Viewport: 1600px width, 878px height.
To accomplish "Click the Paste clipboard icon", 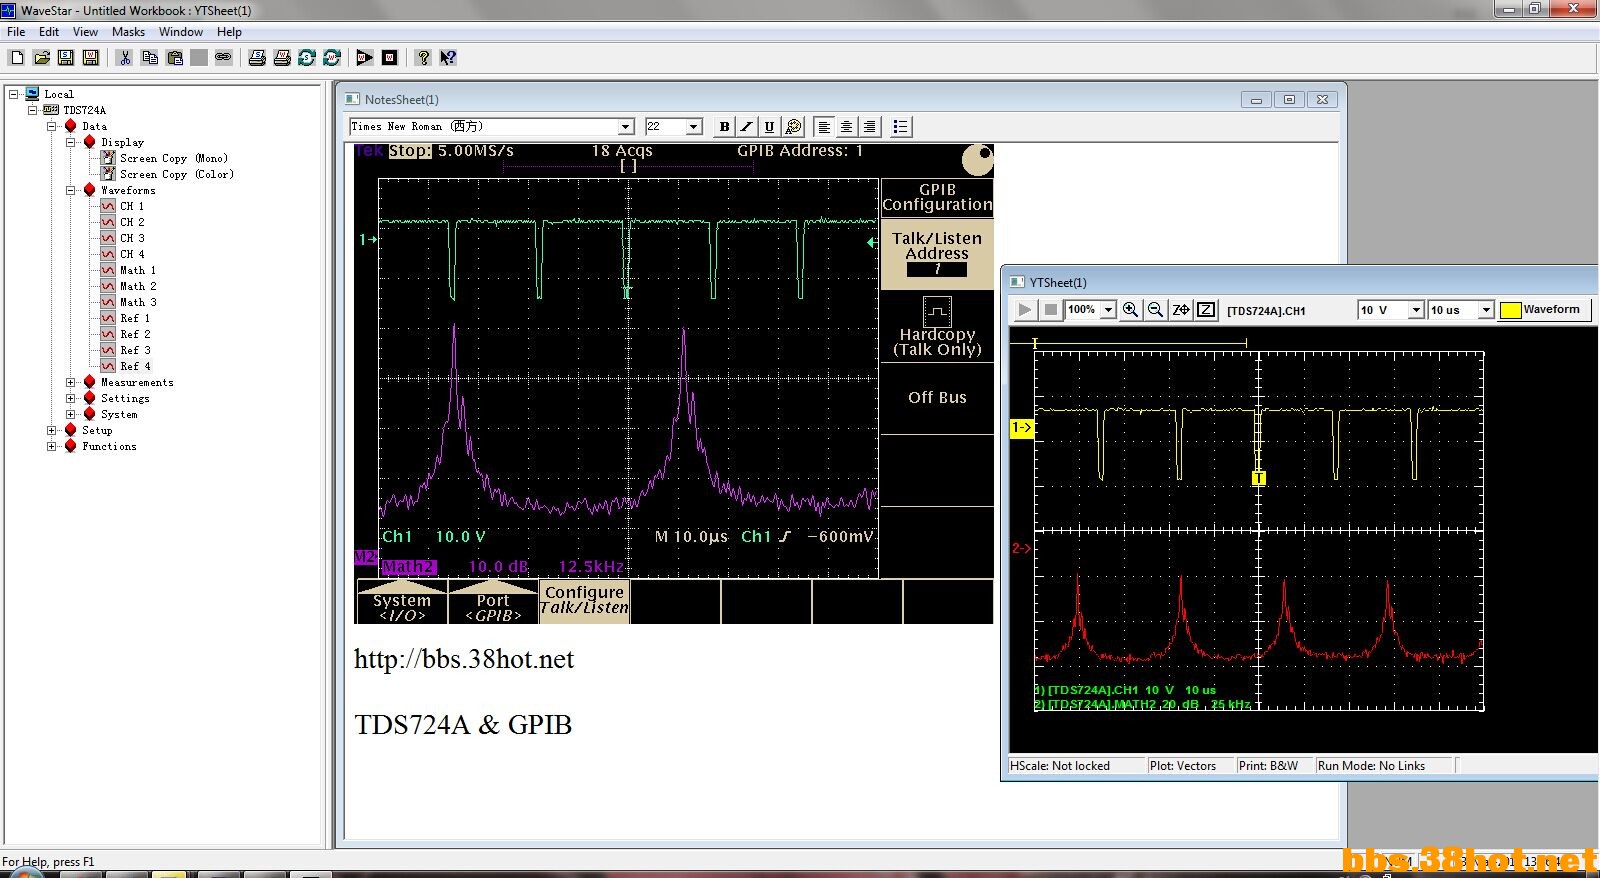I will (x=174, y=58).
